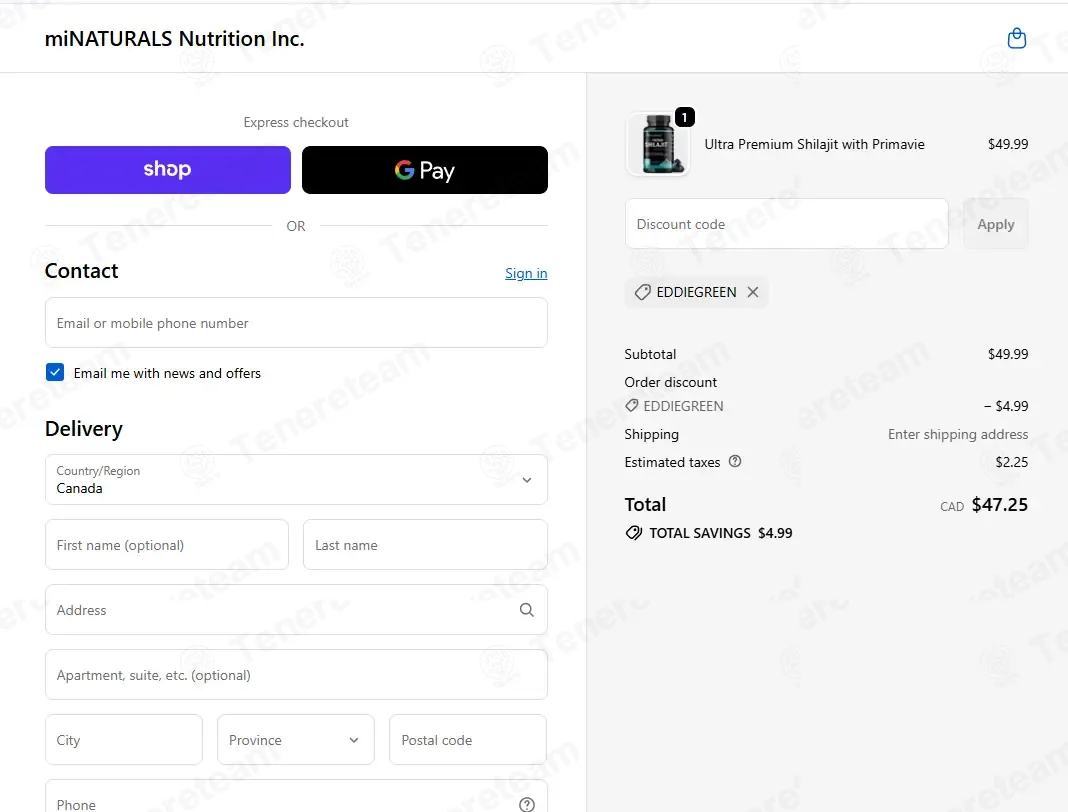Click the Postal code field
Viewport: 1068px width, 812px height.
[x=468, y=740]
